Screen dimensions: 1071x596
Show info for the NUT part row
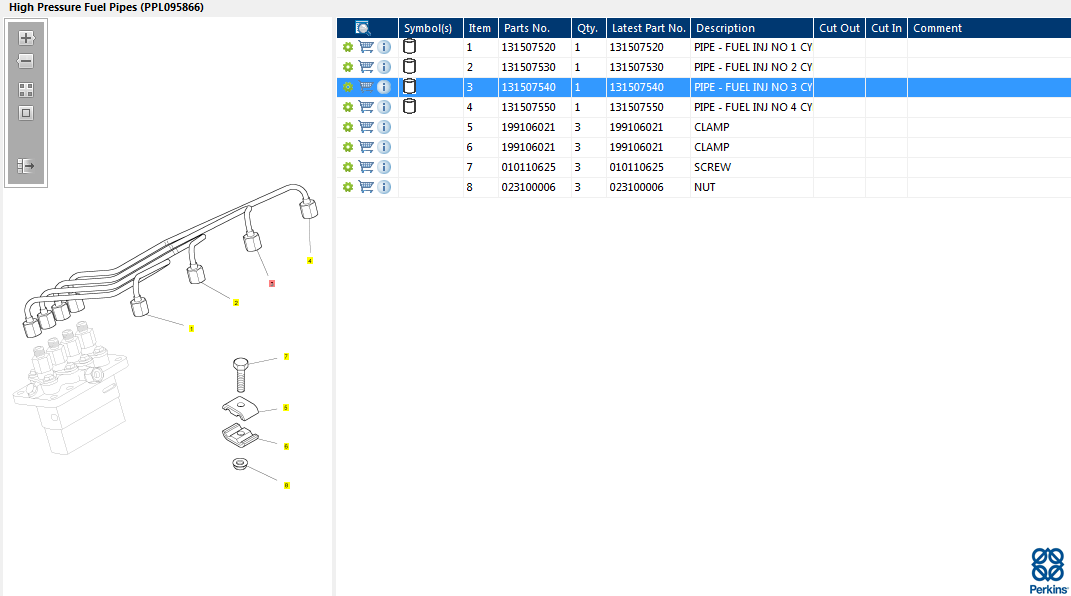coord(384,187)
